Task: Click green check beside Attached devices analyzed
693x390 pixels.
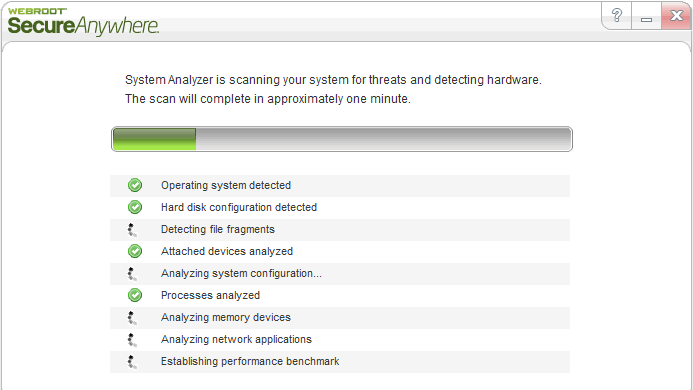Action: tap(135, 251)
